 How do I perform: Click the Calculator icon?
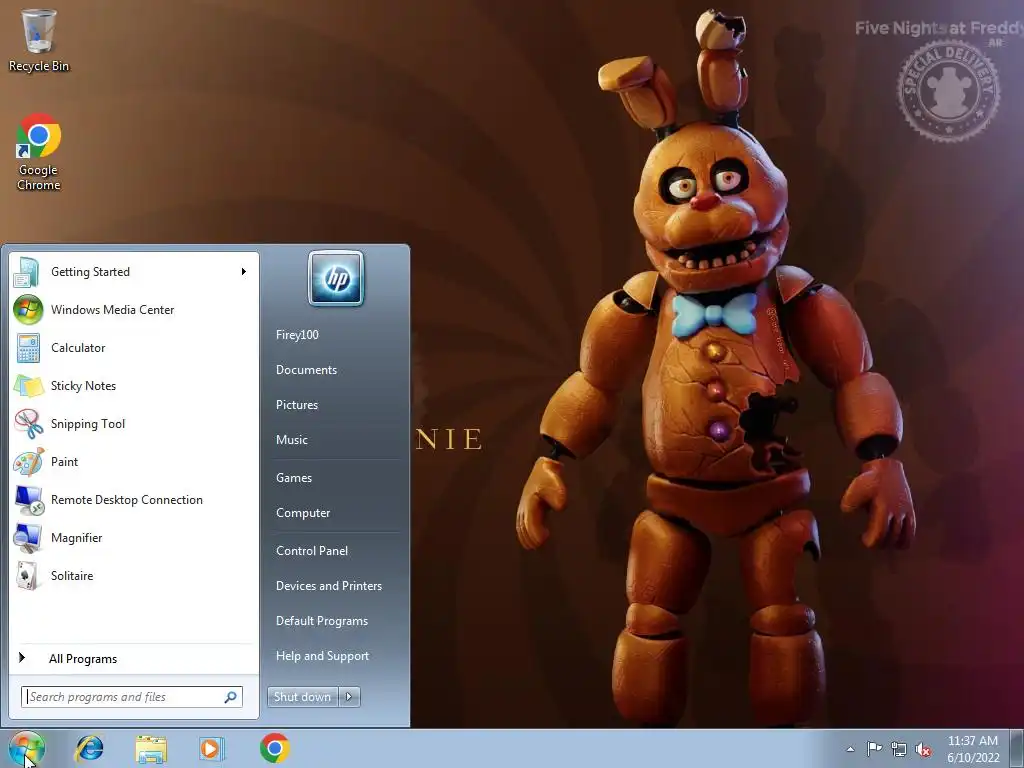[28, 347]
